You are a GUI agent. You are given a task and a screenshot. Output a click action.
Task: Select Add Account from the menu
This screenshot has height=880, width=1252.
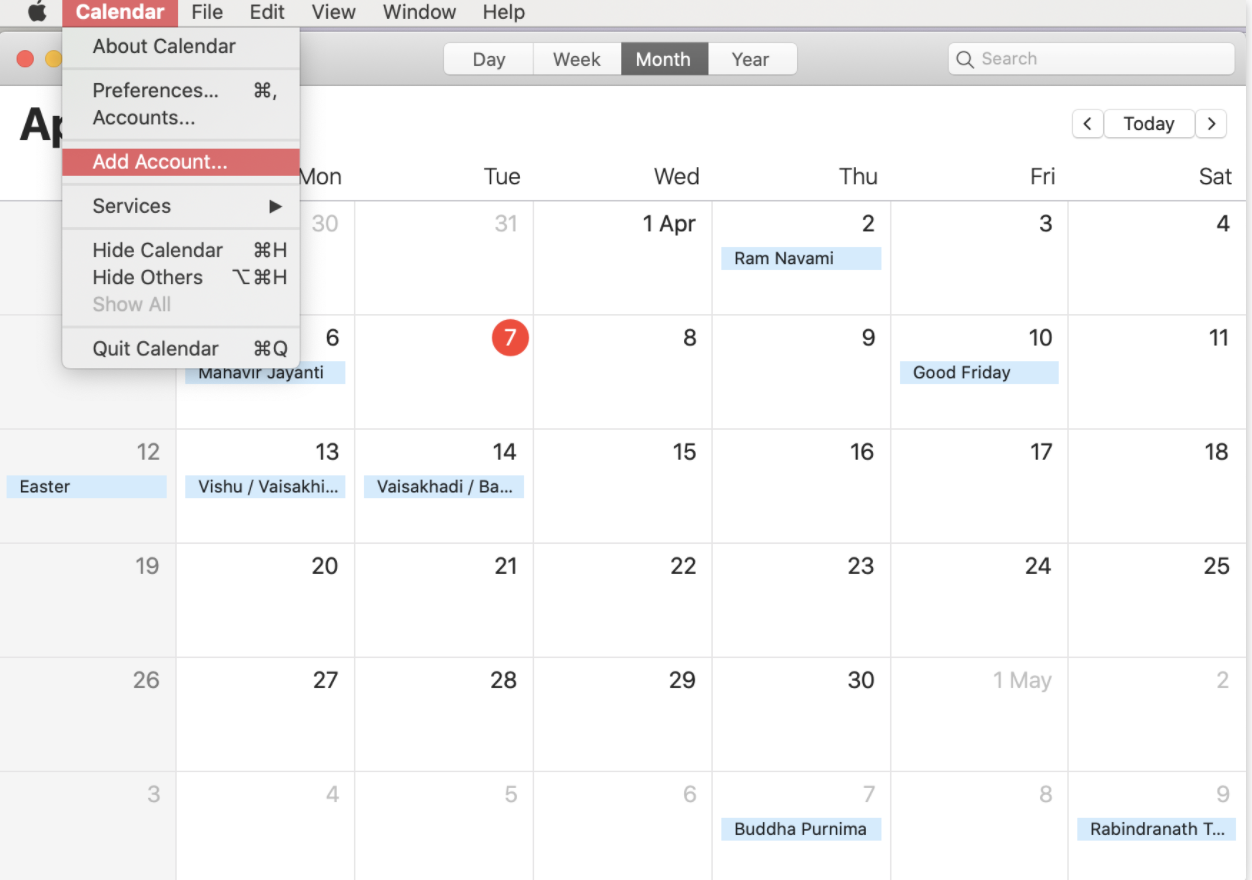[160, 162]
